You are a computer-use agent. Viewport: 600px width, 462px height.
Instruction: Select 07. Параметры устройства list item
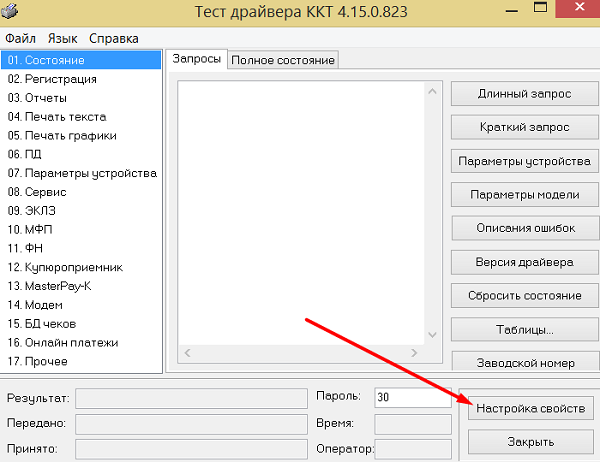tap(81, 173)
